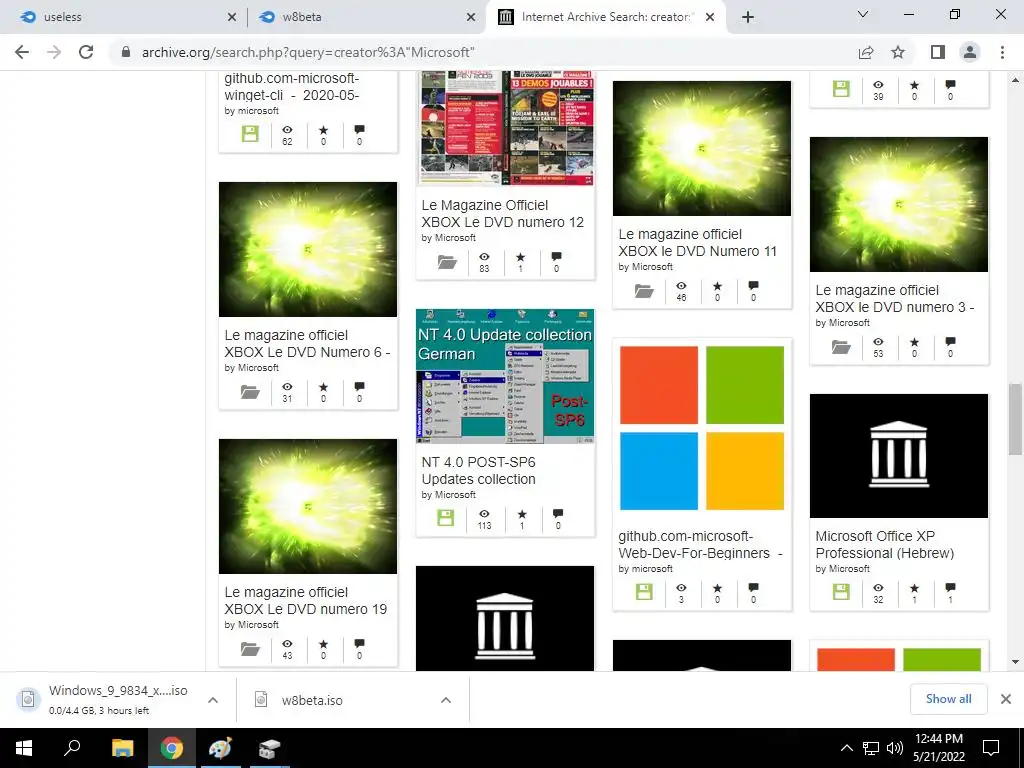The width and height of the screenshot is (1024, 768).
Task: Open Le magazine officiel XBOX Le DVD numero 19 link
Action: click(x=306, y=601)
